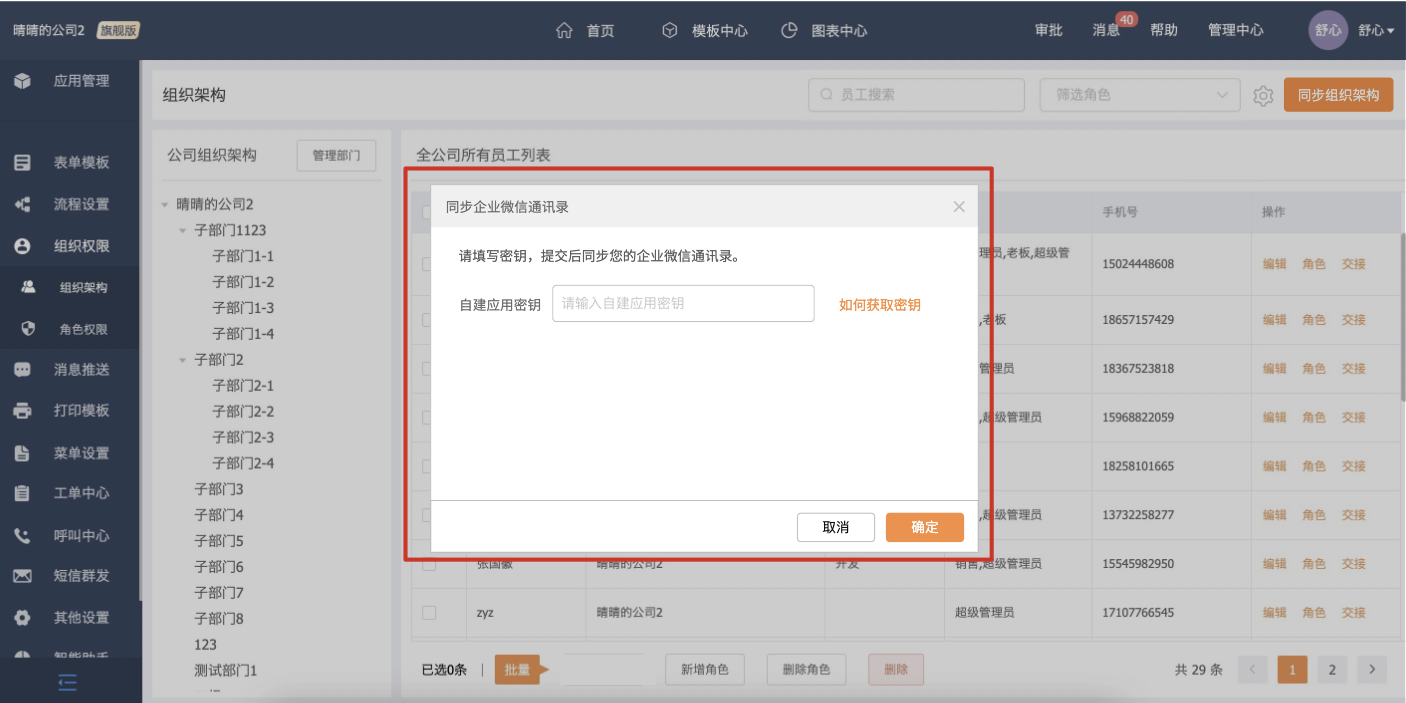
Task: Click the 短信群发 envelope icon
Action: [x=22, y=576]
